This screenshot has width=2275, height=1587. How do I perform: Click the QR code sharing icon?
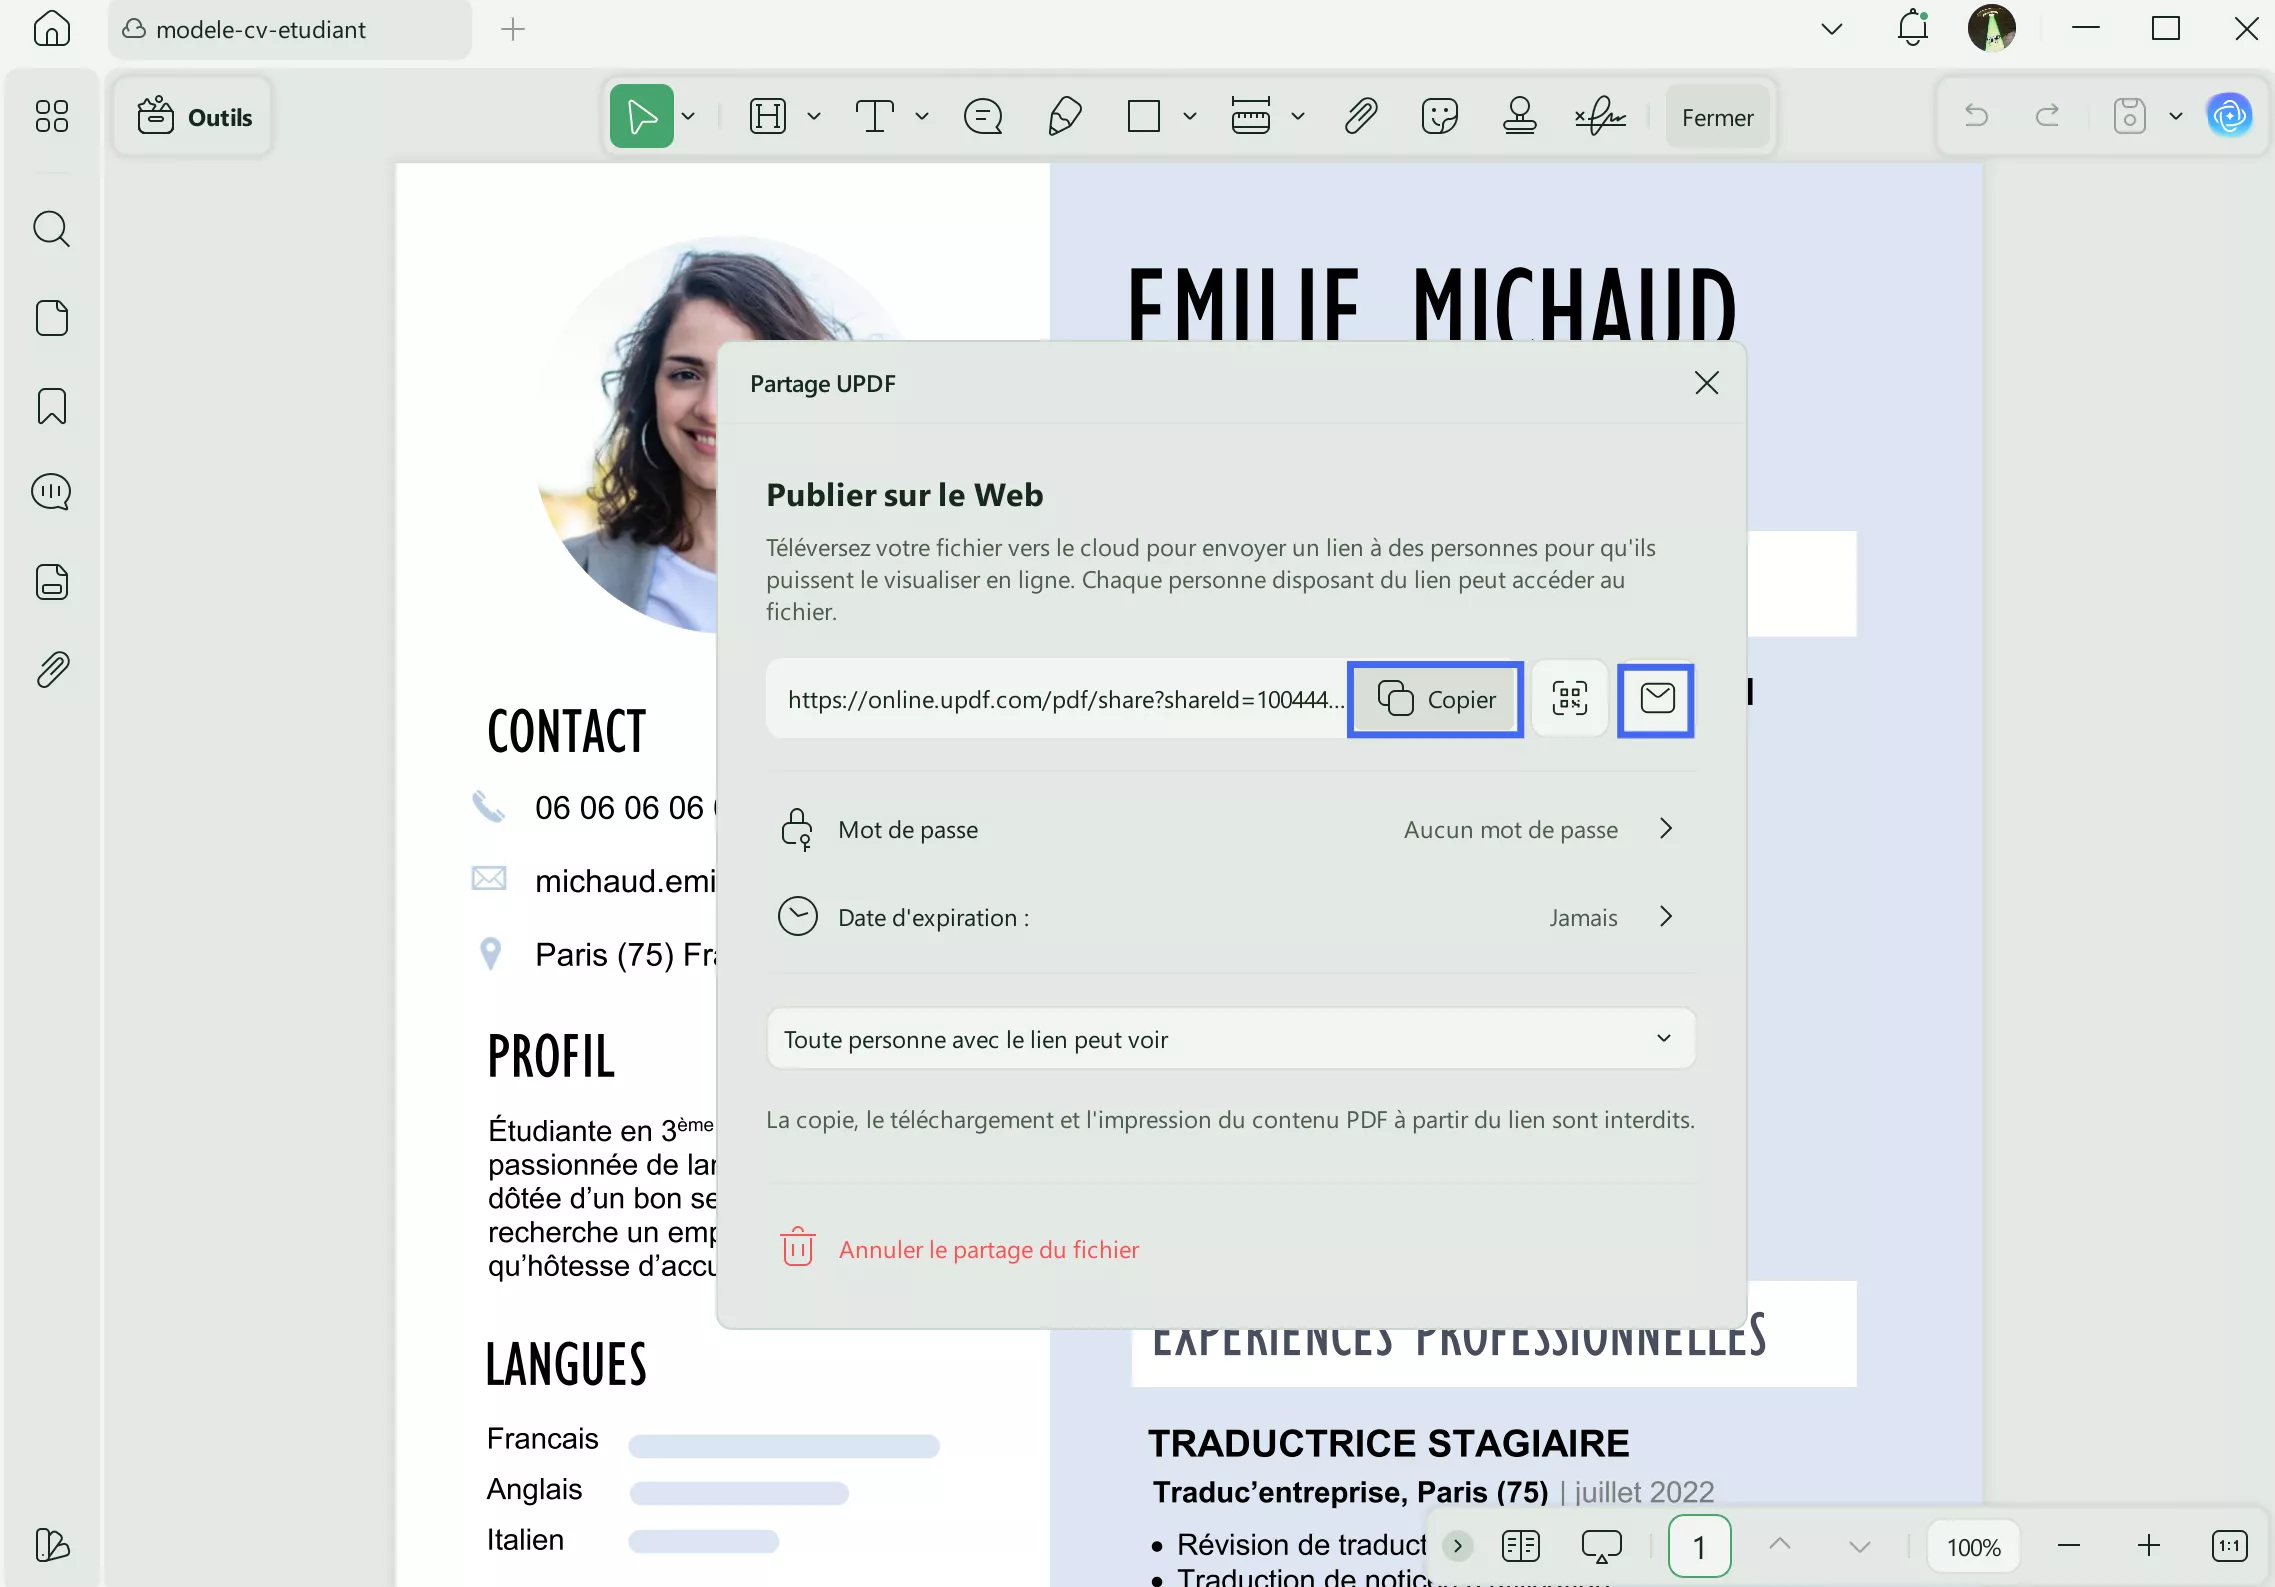point(1569,699)
